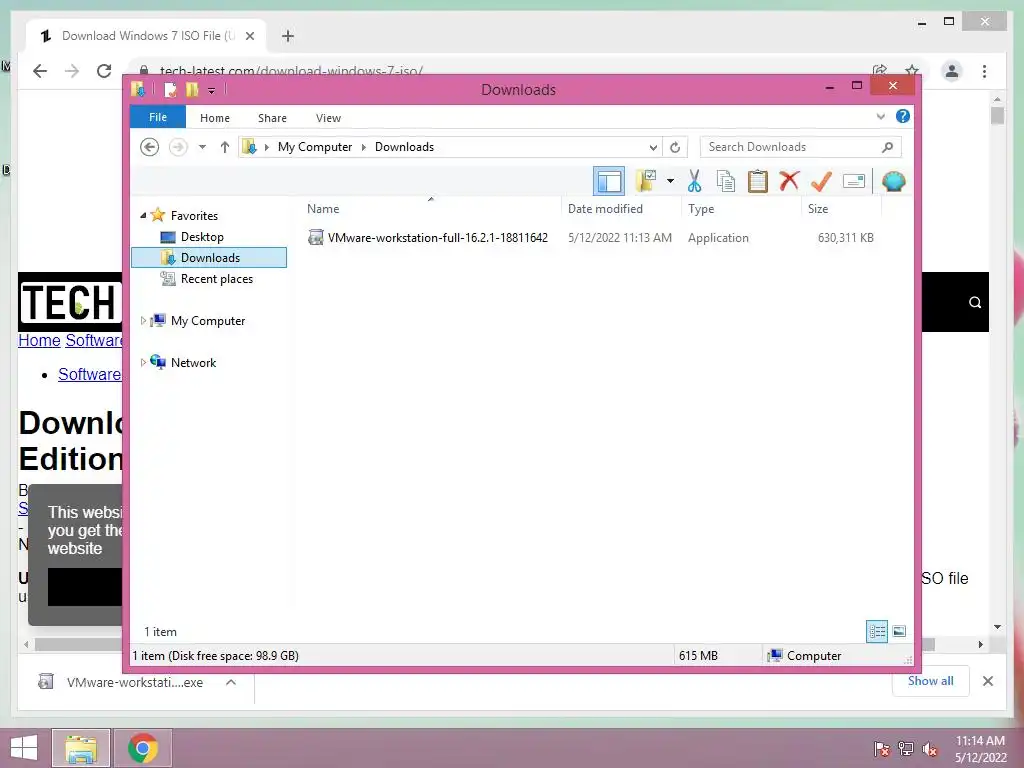Open the File ribbon tab

click(157, 118)
